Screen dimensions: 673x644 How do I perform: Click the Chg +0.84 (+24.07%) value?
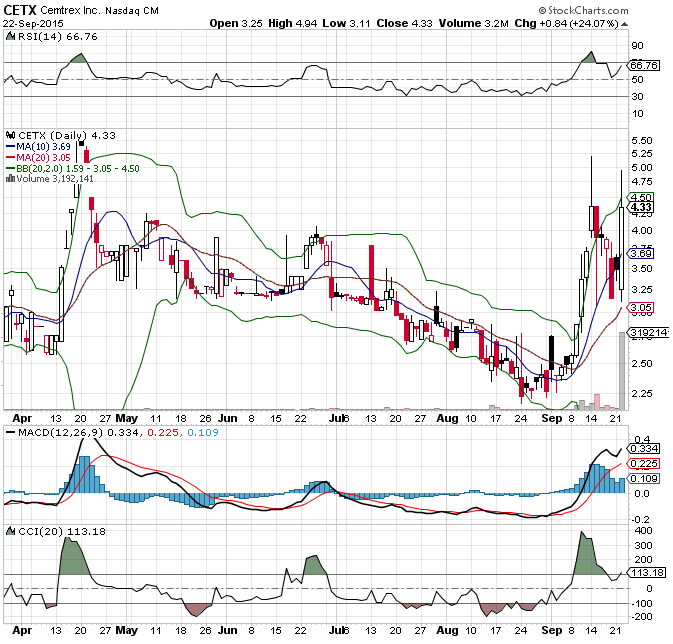pyautogui.click(x=567, y=24)
